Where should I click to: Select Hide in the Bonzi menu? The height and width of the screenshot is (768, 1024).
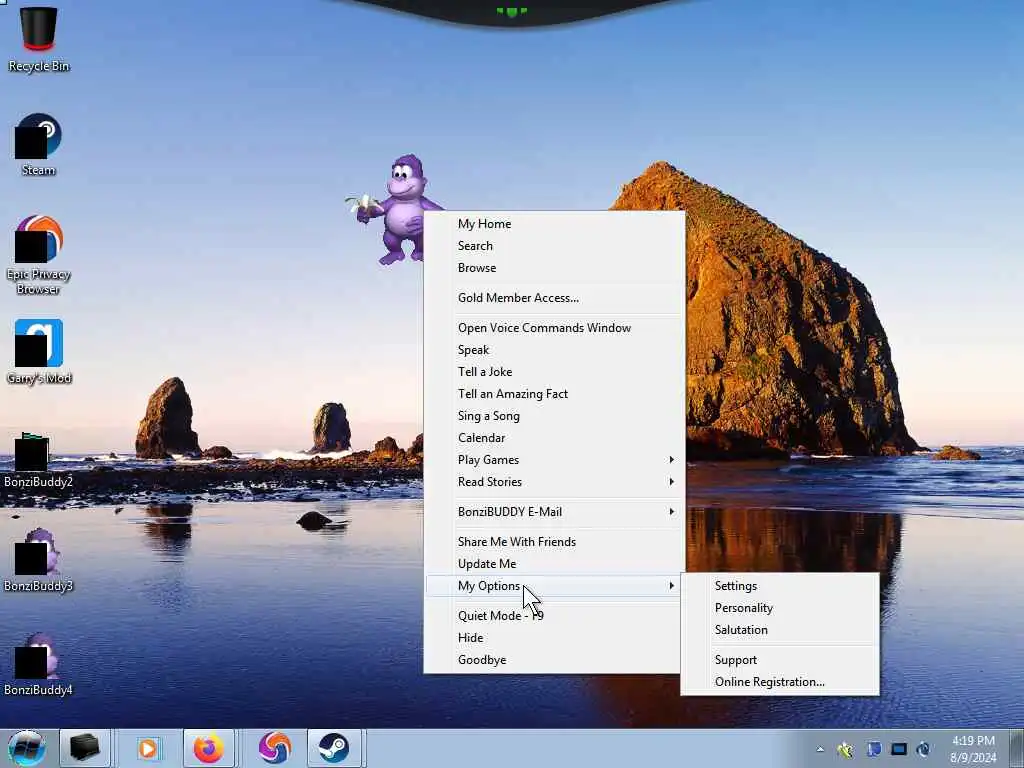pos(552,638)
